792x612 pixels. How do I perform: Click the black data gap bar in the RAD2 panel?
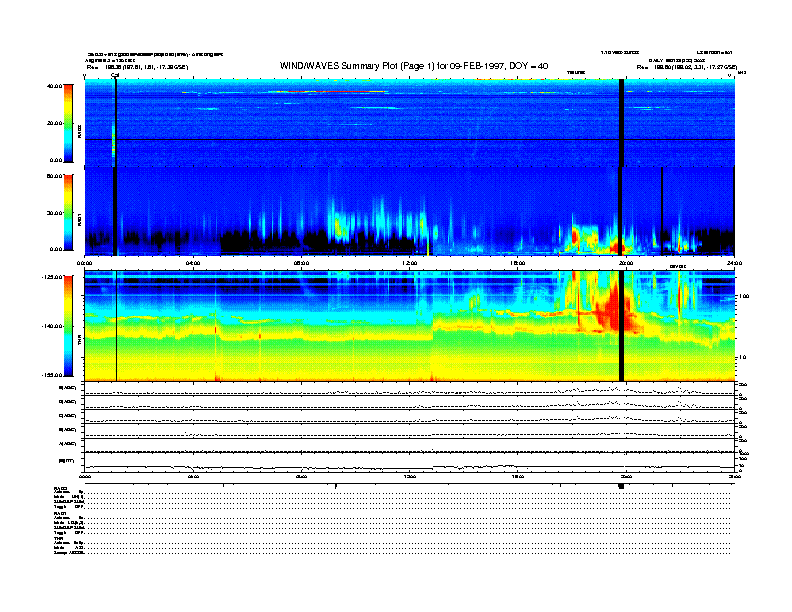(x=621, y=123)
